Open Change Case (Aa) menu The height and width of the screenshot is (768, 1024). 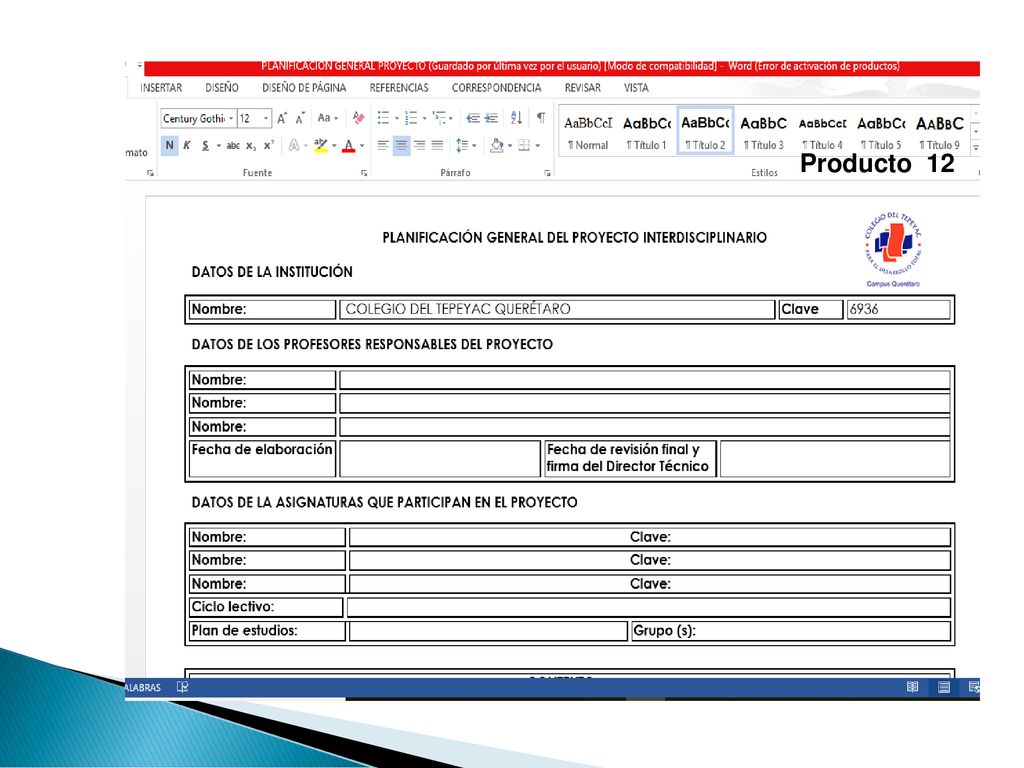[x=327, y=118]
